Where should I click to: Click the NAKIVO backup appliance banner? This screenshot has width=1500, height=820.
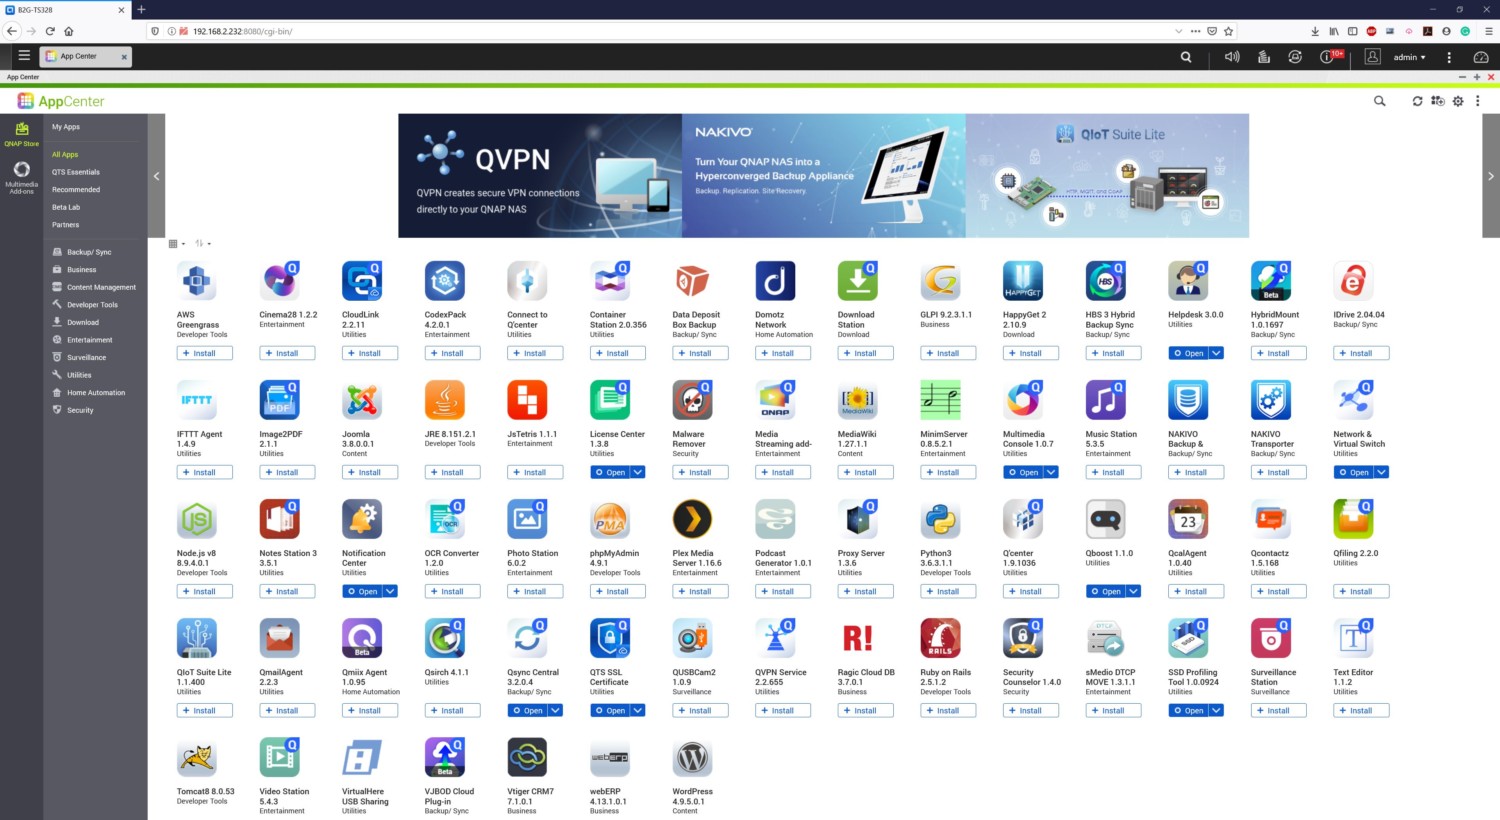(x=824, y=175)
